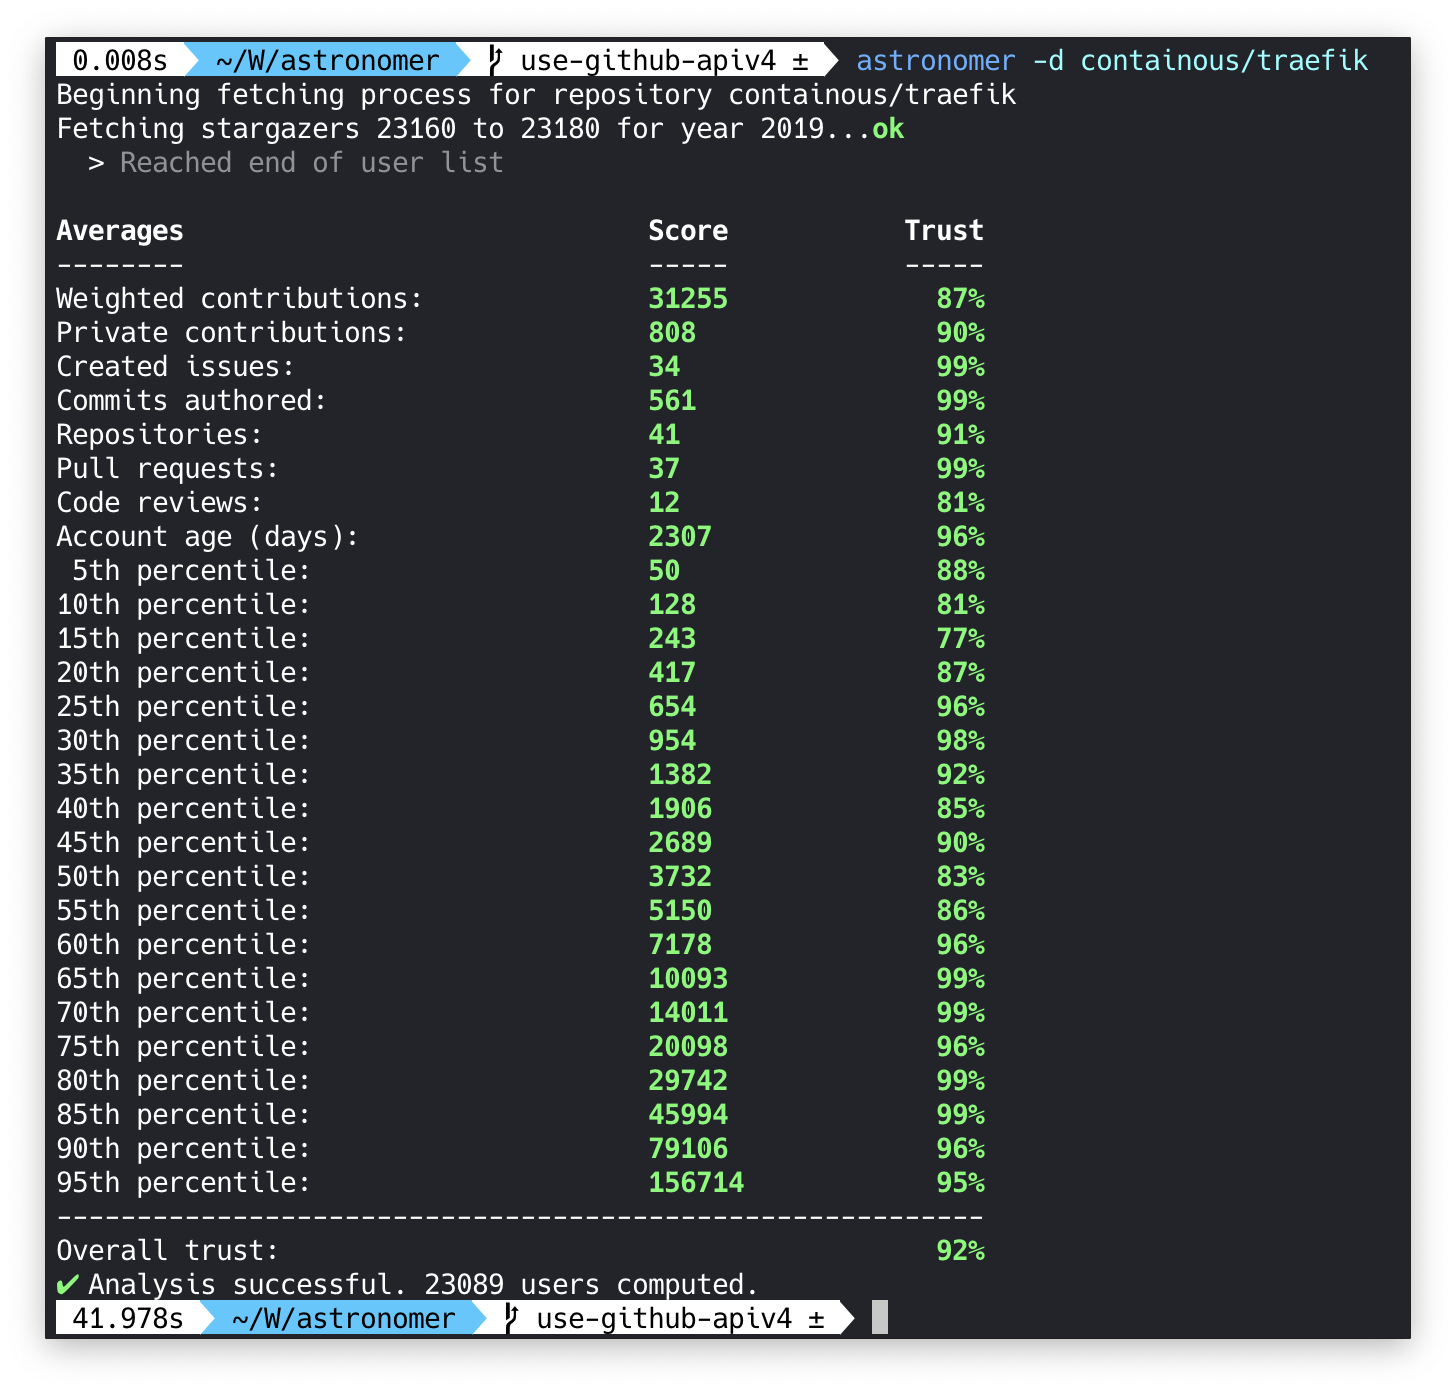Click Code reviews score 12
Screen dimensions: 1456x1392
pos(664,503)
